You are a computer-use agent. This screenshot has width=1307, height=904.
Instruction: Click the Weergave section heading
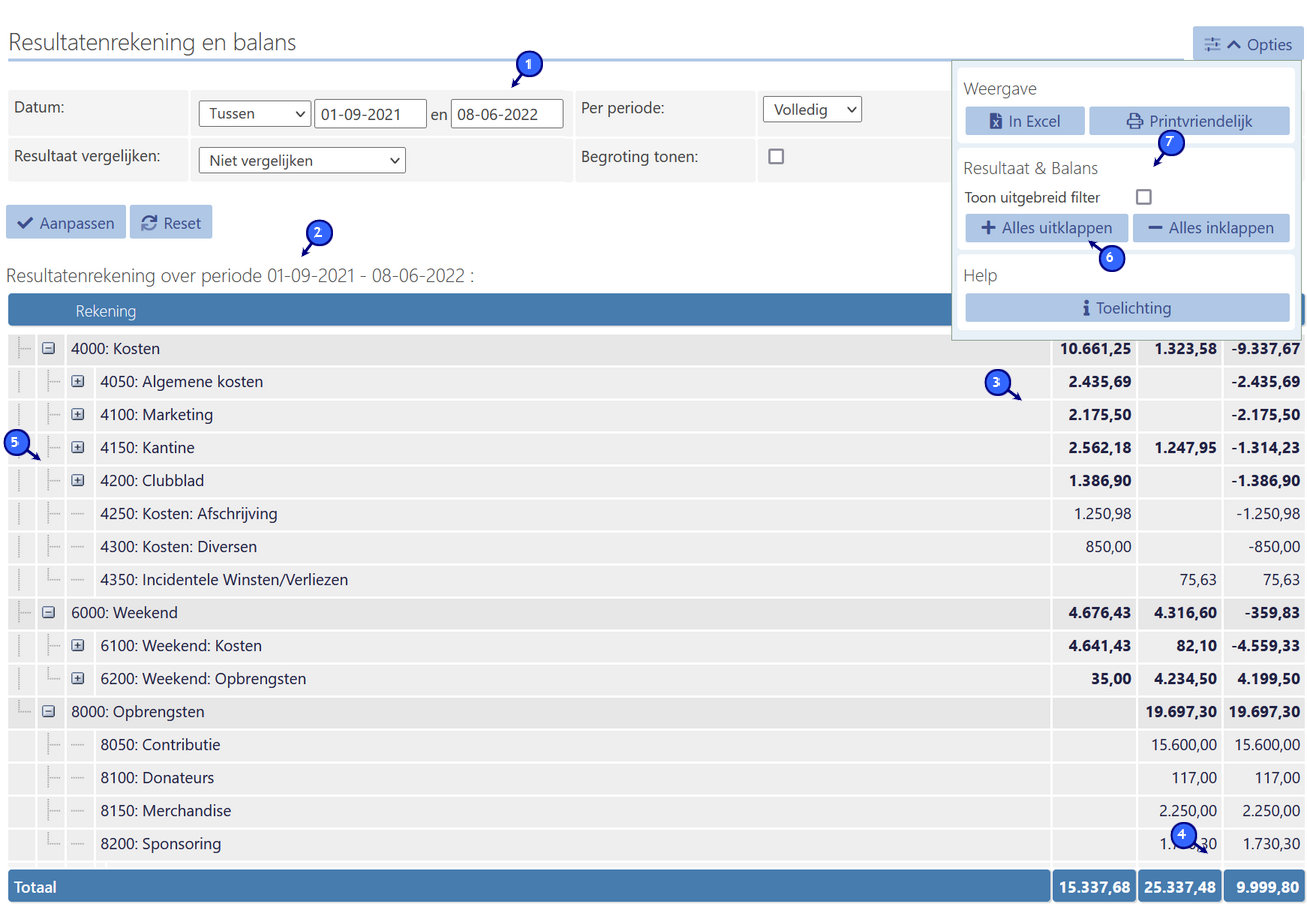coord(1000,88)
